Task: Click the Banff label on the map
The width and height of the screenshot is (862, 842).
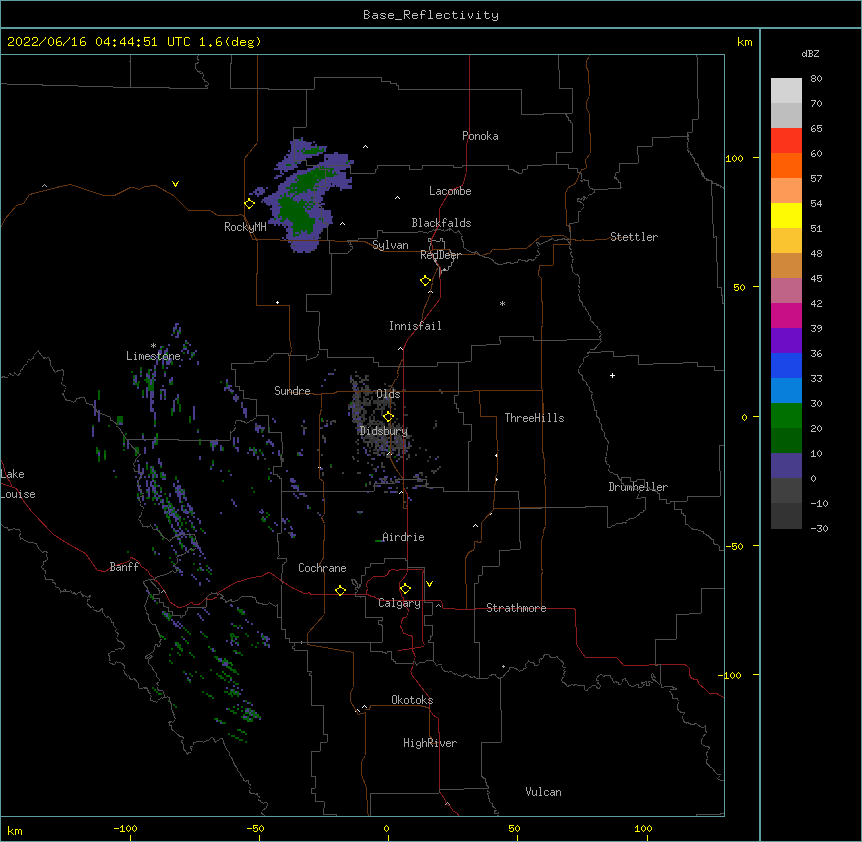Action: [x=124, y=567]
